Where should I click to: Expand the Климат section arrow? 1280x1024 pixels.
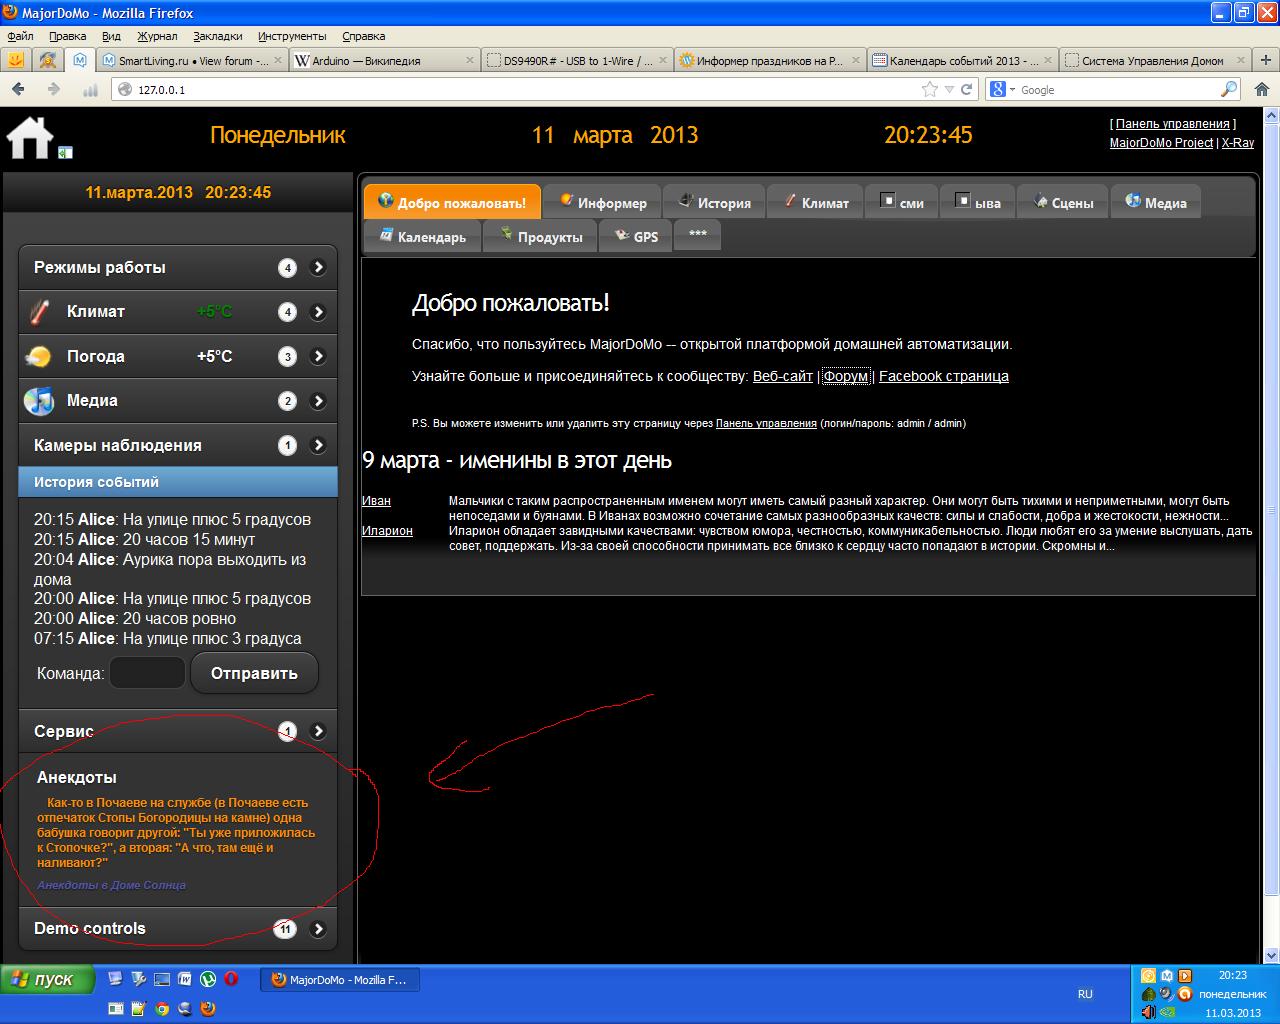click(318, 312)
